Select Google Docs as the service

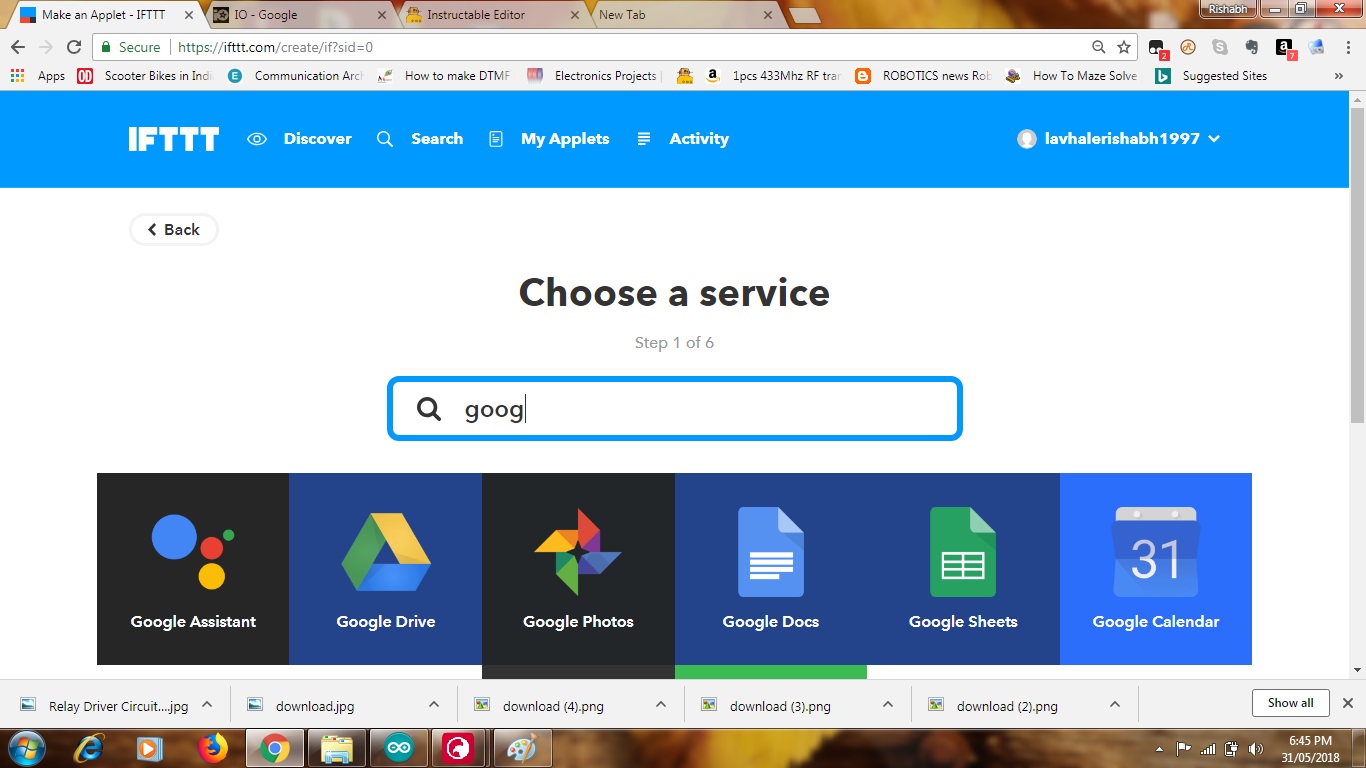[771, 569]
